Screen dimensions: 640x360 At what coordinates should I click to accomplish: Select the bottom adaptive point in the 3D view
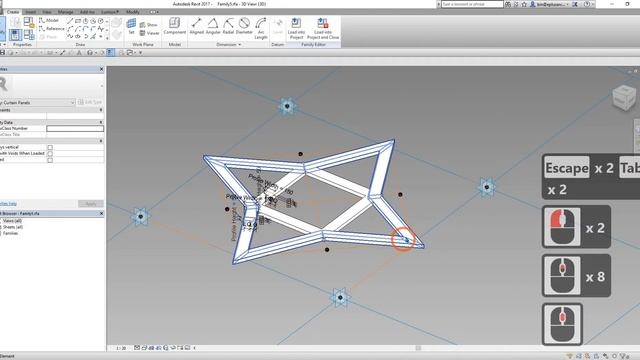340,298
